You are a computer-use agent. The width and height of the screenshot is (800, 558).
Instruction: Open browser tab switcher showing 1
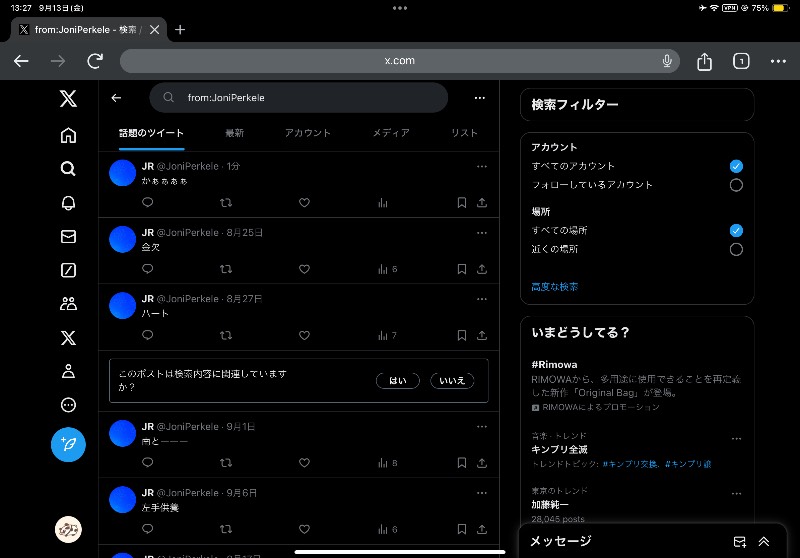[741, 61]
